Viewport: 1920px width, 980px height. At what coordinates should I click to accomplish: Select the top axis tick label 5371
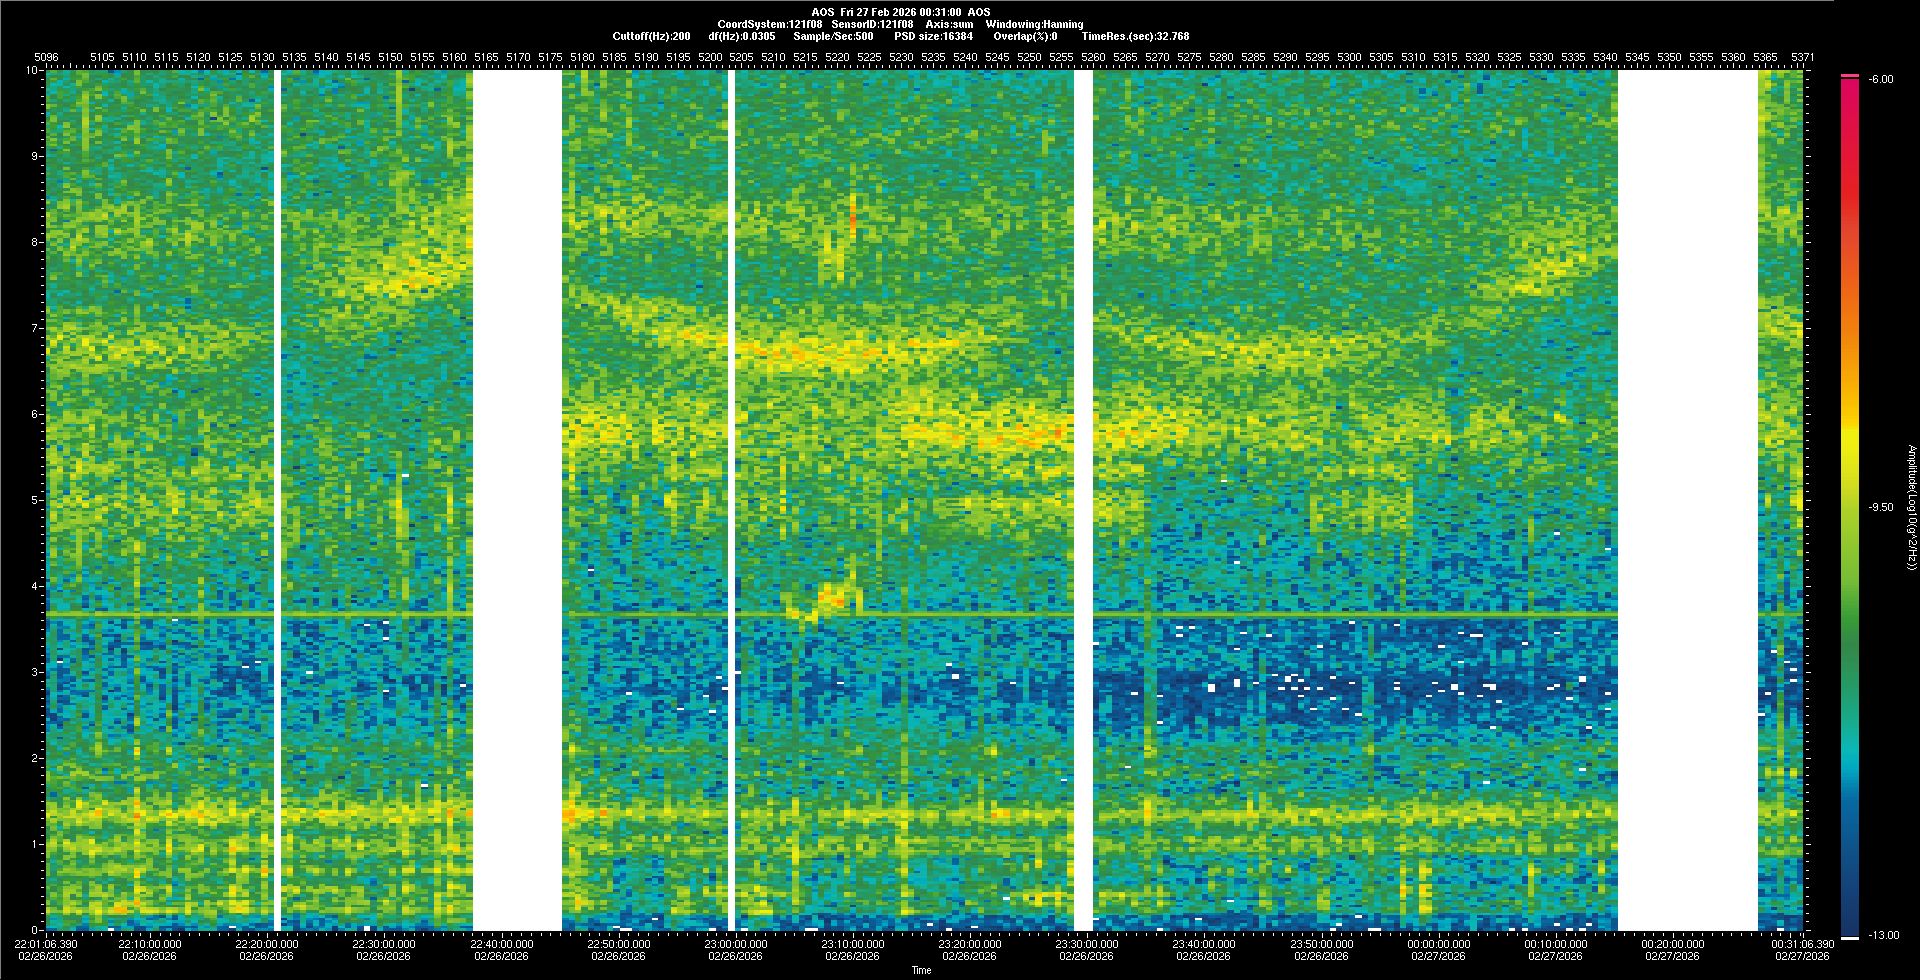(x=1803, y=58)
